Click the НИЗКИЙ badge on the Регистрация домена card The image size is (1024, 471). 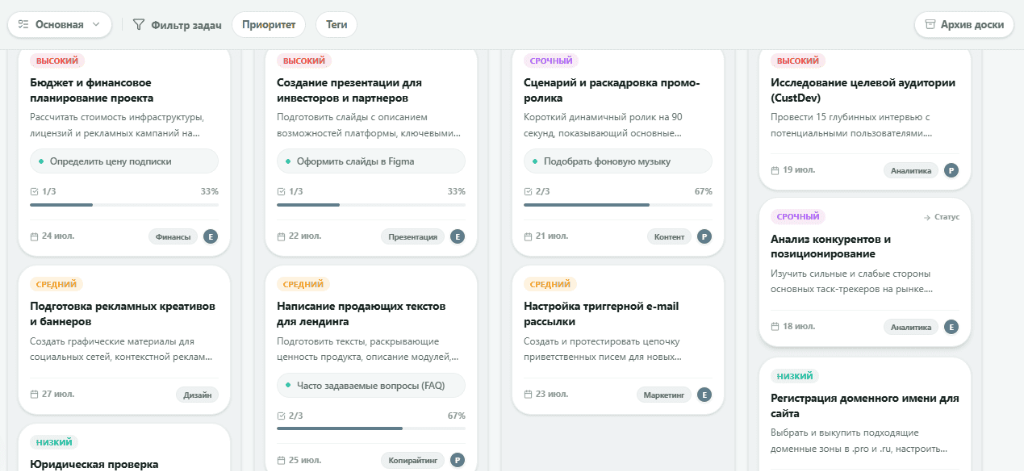pyautogui.click(x=795, y=376)
